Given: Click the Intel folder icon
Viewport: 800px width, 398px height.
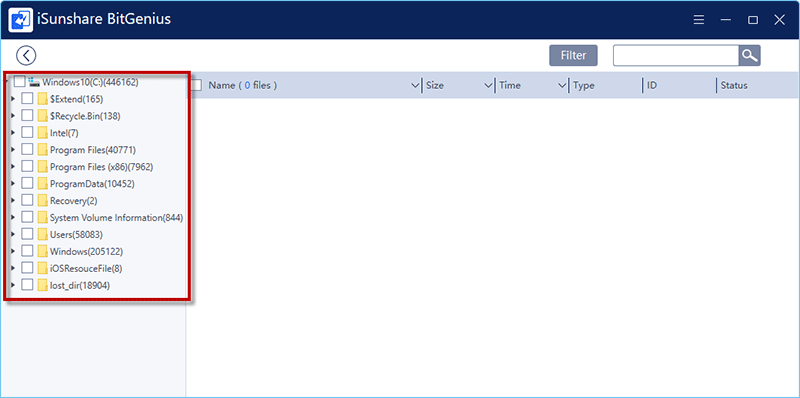Looking at the screenshot, I should [42, 133].
